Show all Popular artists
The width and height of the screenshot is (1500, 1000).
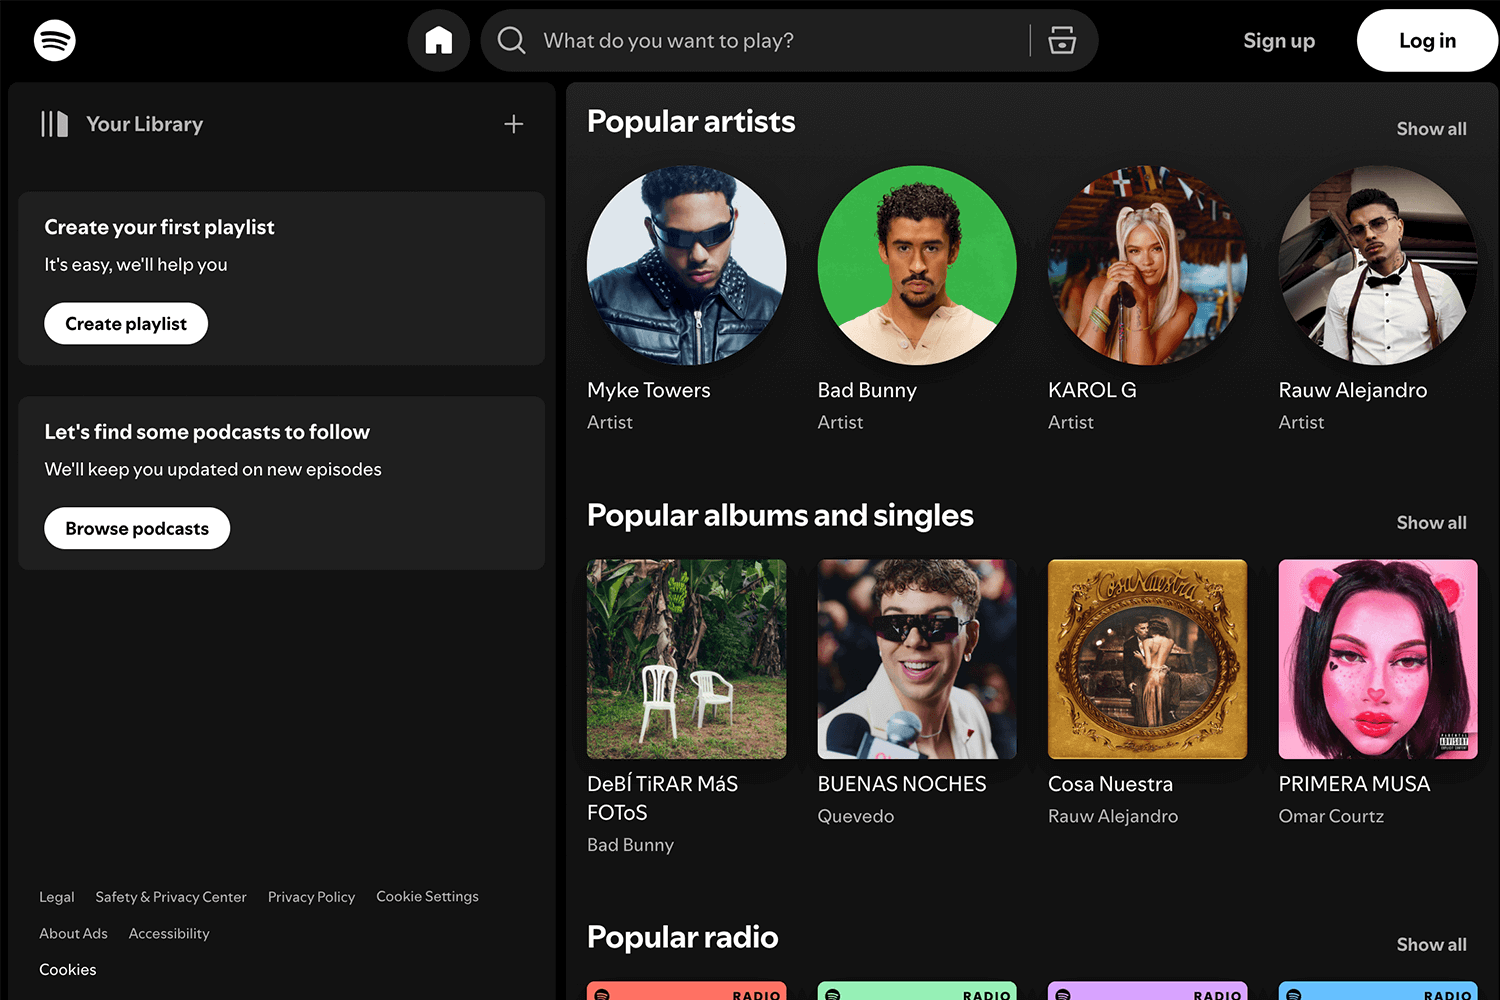click(x=1431, y=129)
